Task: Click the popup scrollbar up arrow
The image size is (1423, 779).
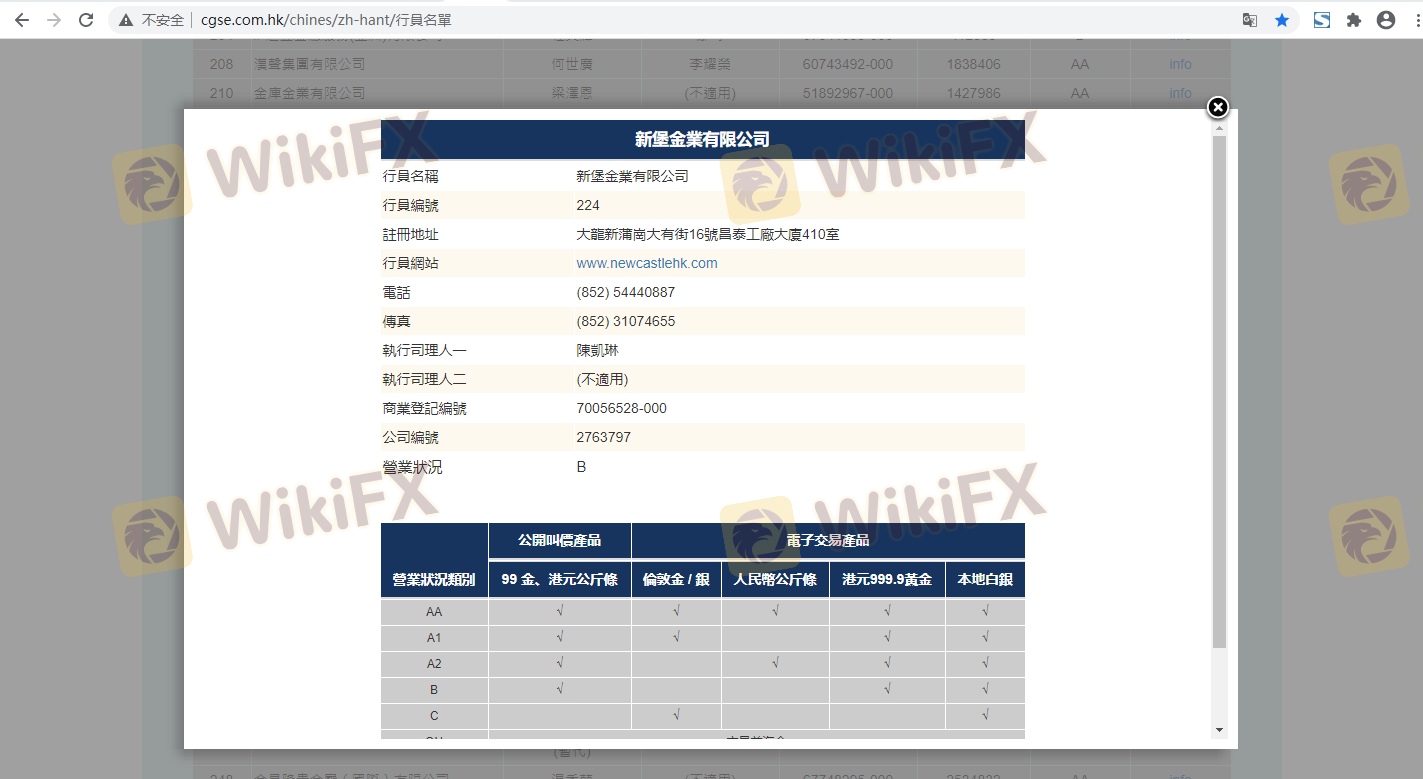Action: tap(1219, 127)
